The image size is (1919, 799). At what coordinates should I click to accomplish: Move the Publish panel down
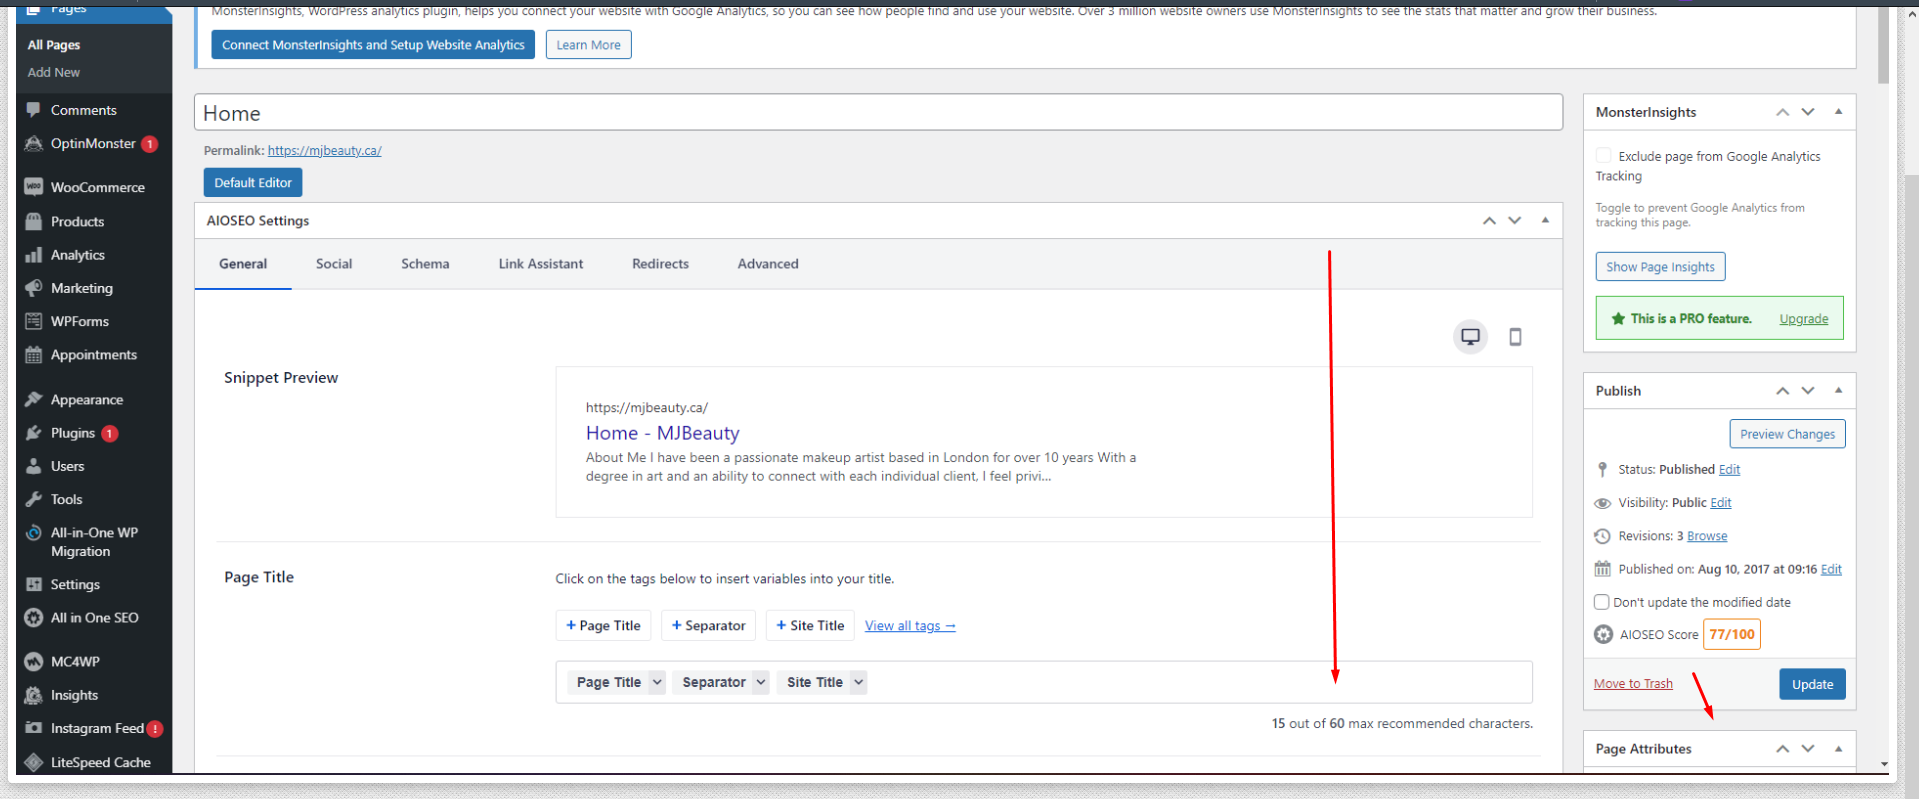pos(1808,390)
